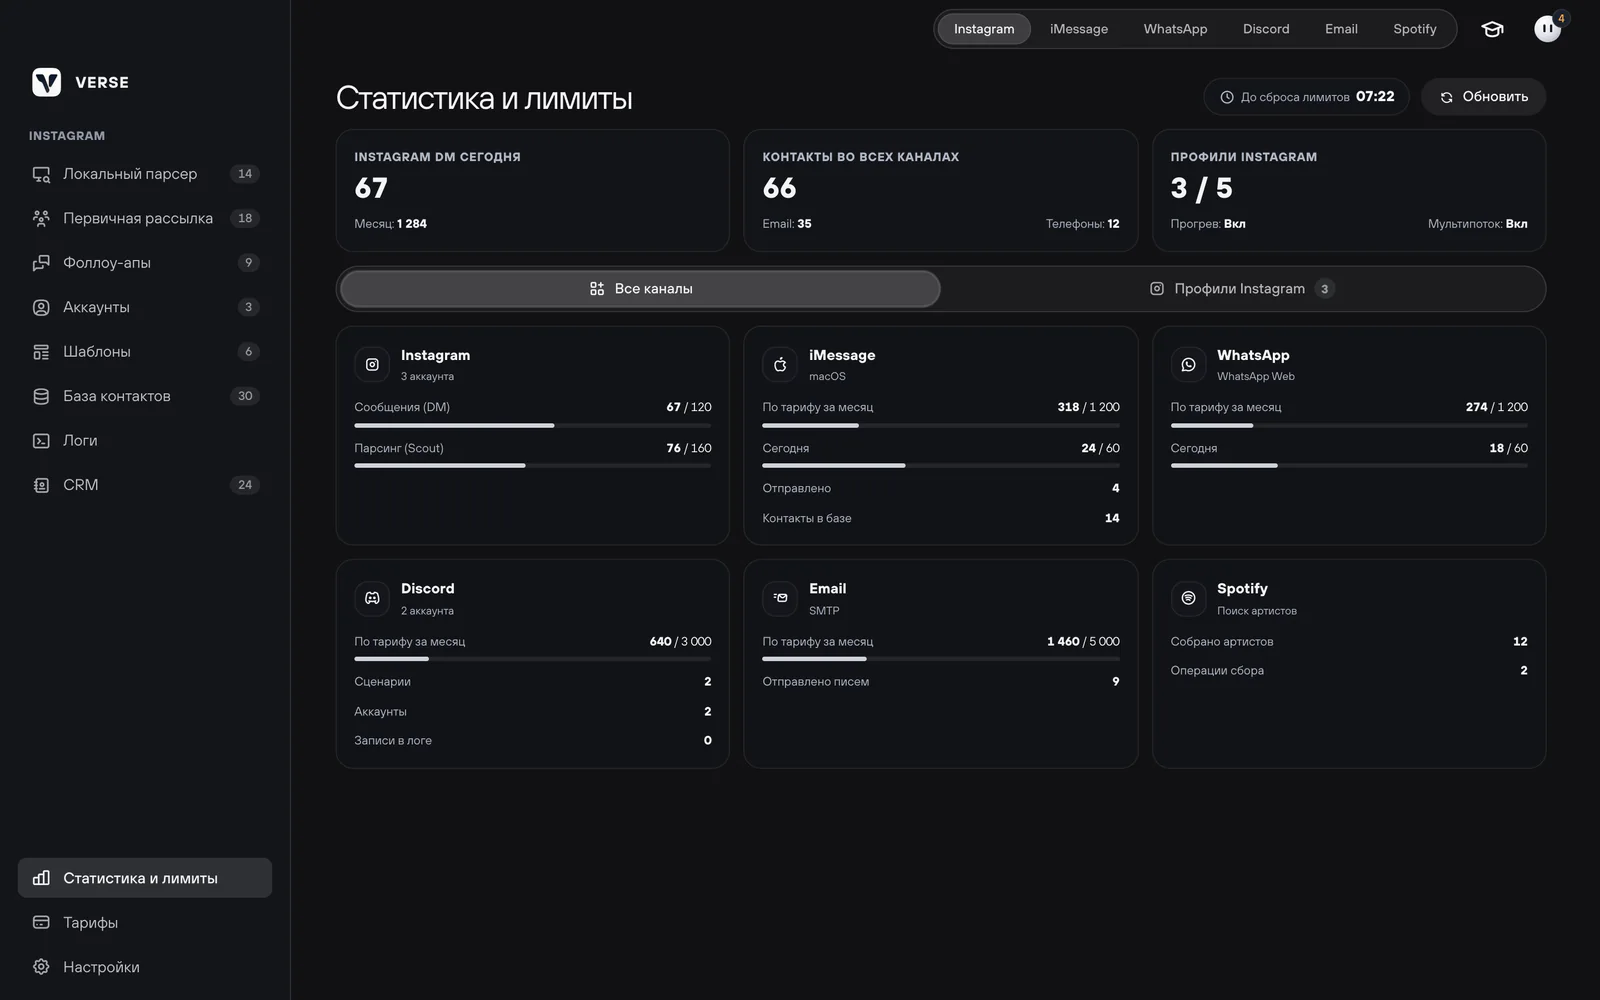Click the Локальный парсер sidebar icon

[41, 174]
